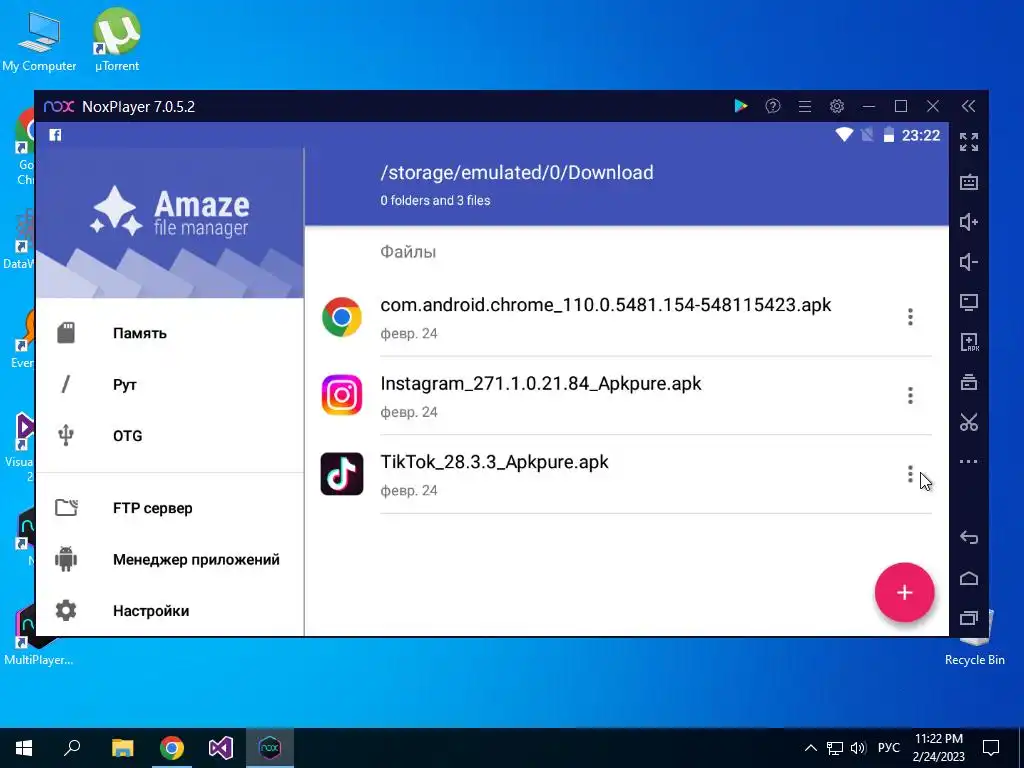Click NoxPlayer taskbar icon
This screenshot has width=1024, height=768.
[270, 748]
